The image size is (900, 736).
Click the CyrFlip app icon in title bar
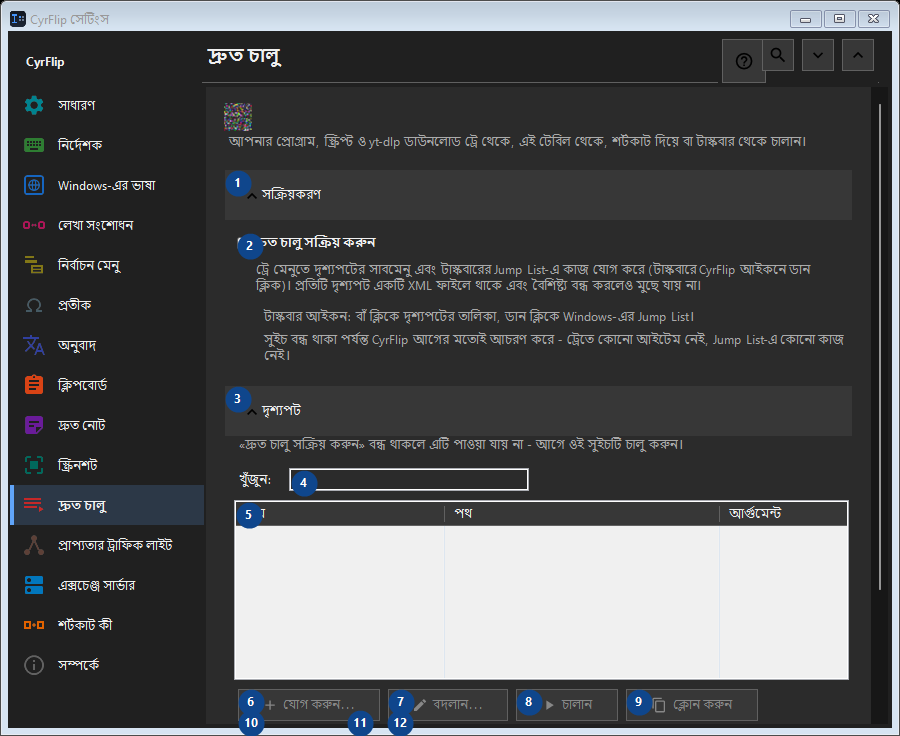[x=18, y=19]
